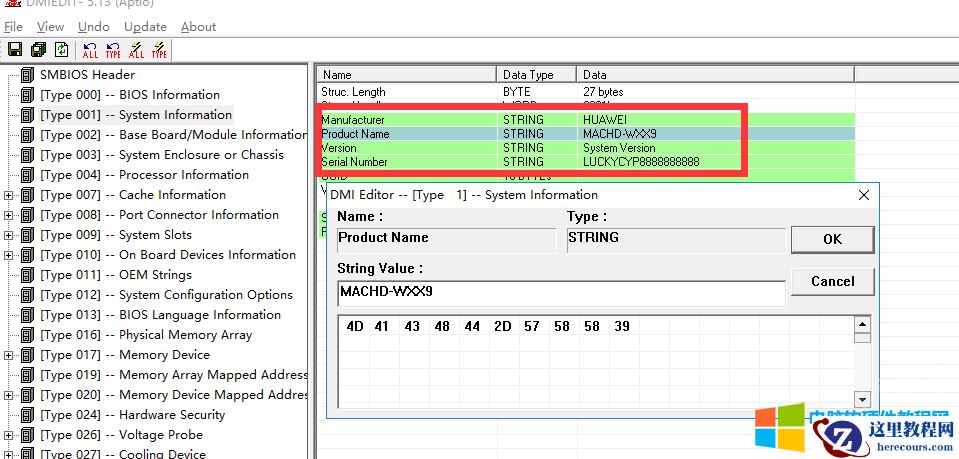Expand the Type 017 Memory Device node

pos(9,355)
